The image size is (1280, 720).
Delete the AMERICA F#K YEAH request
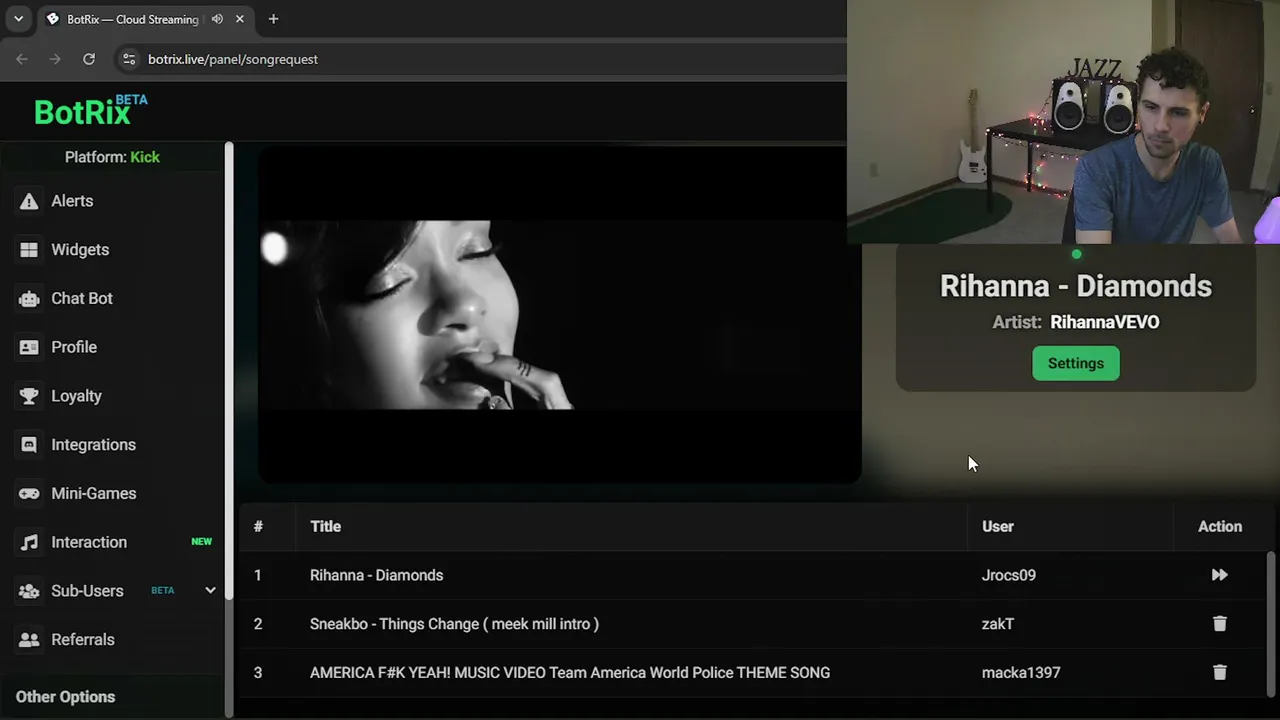(1219, 673)
